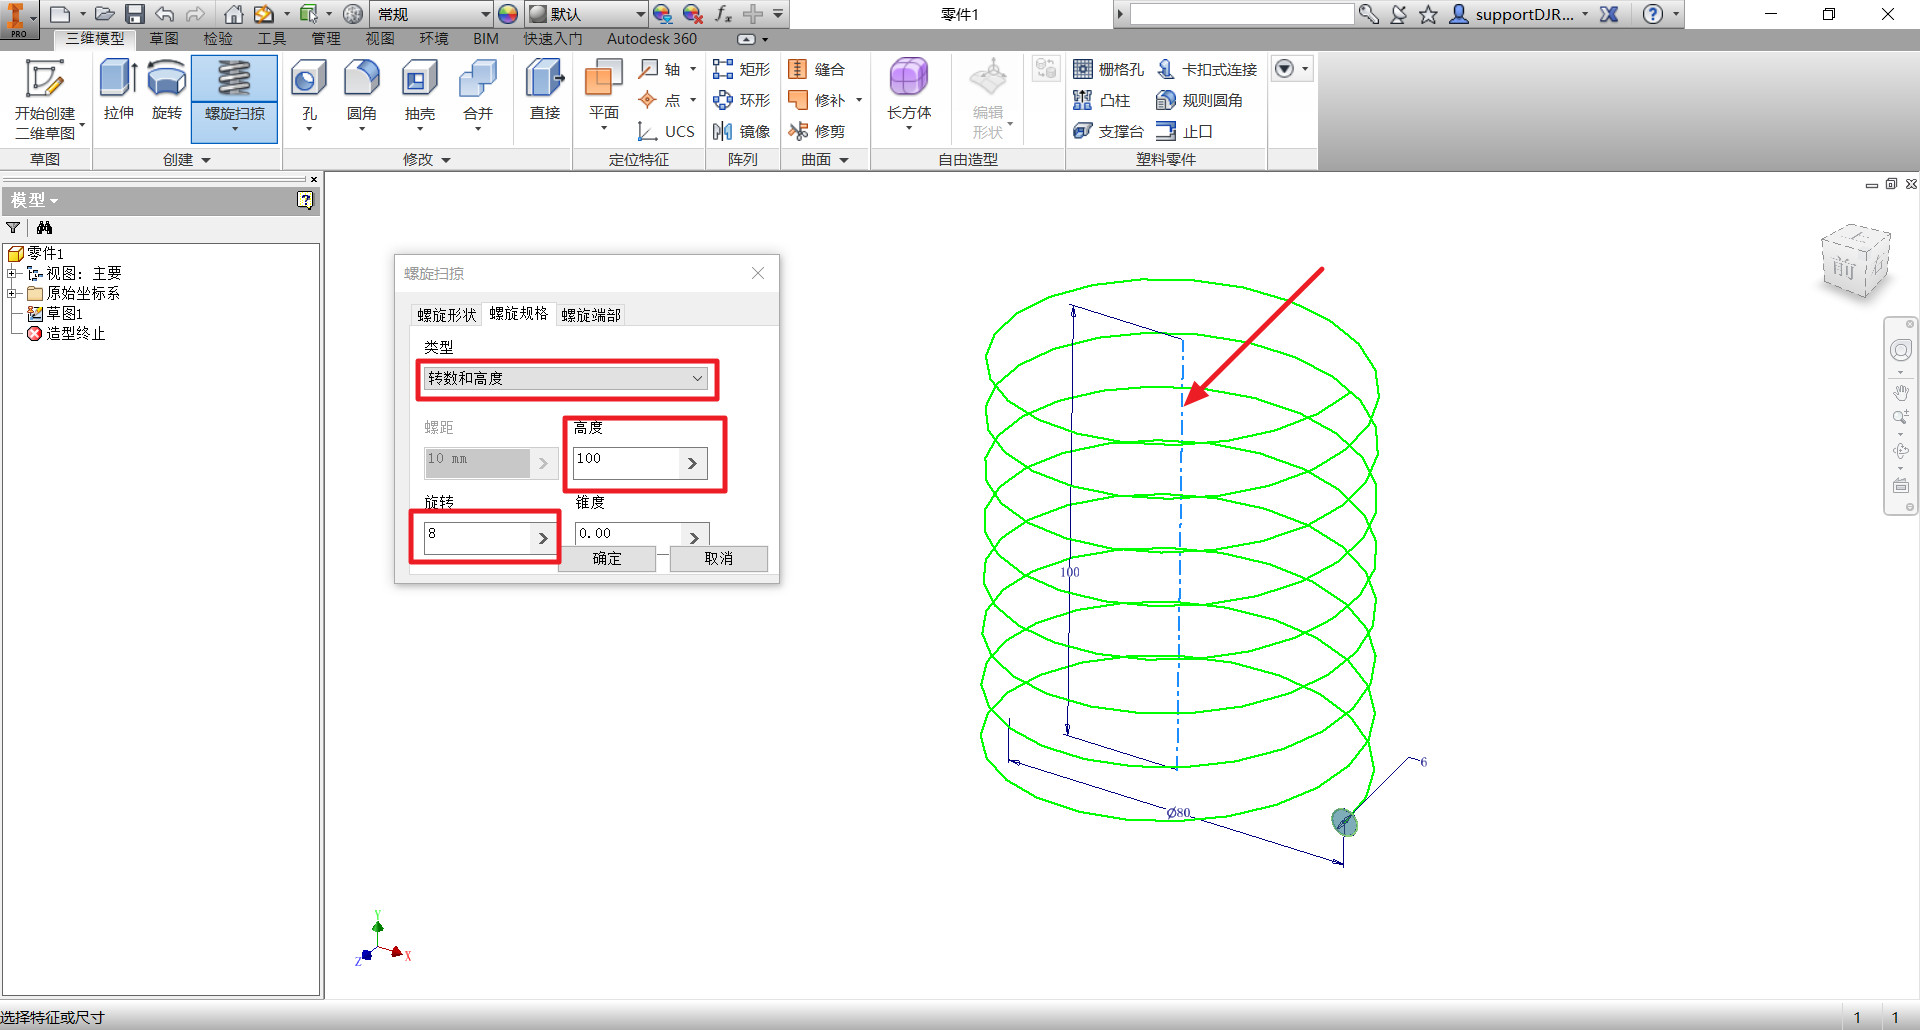The width and height of the screenshot is (1920, 1030).
Task: Click the 高度 input field
Action: click(x=626, y=463)
